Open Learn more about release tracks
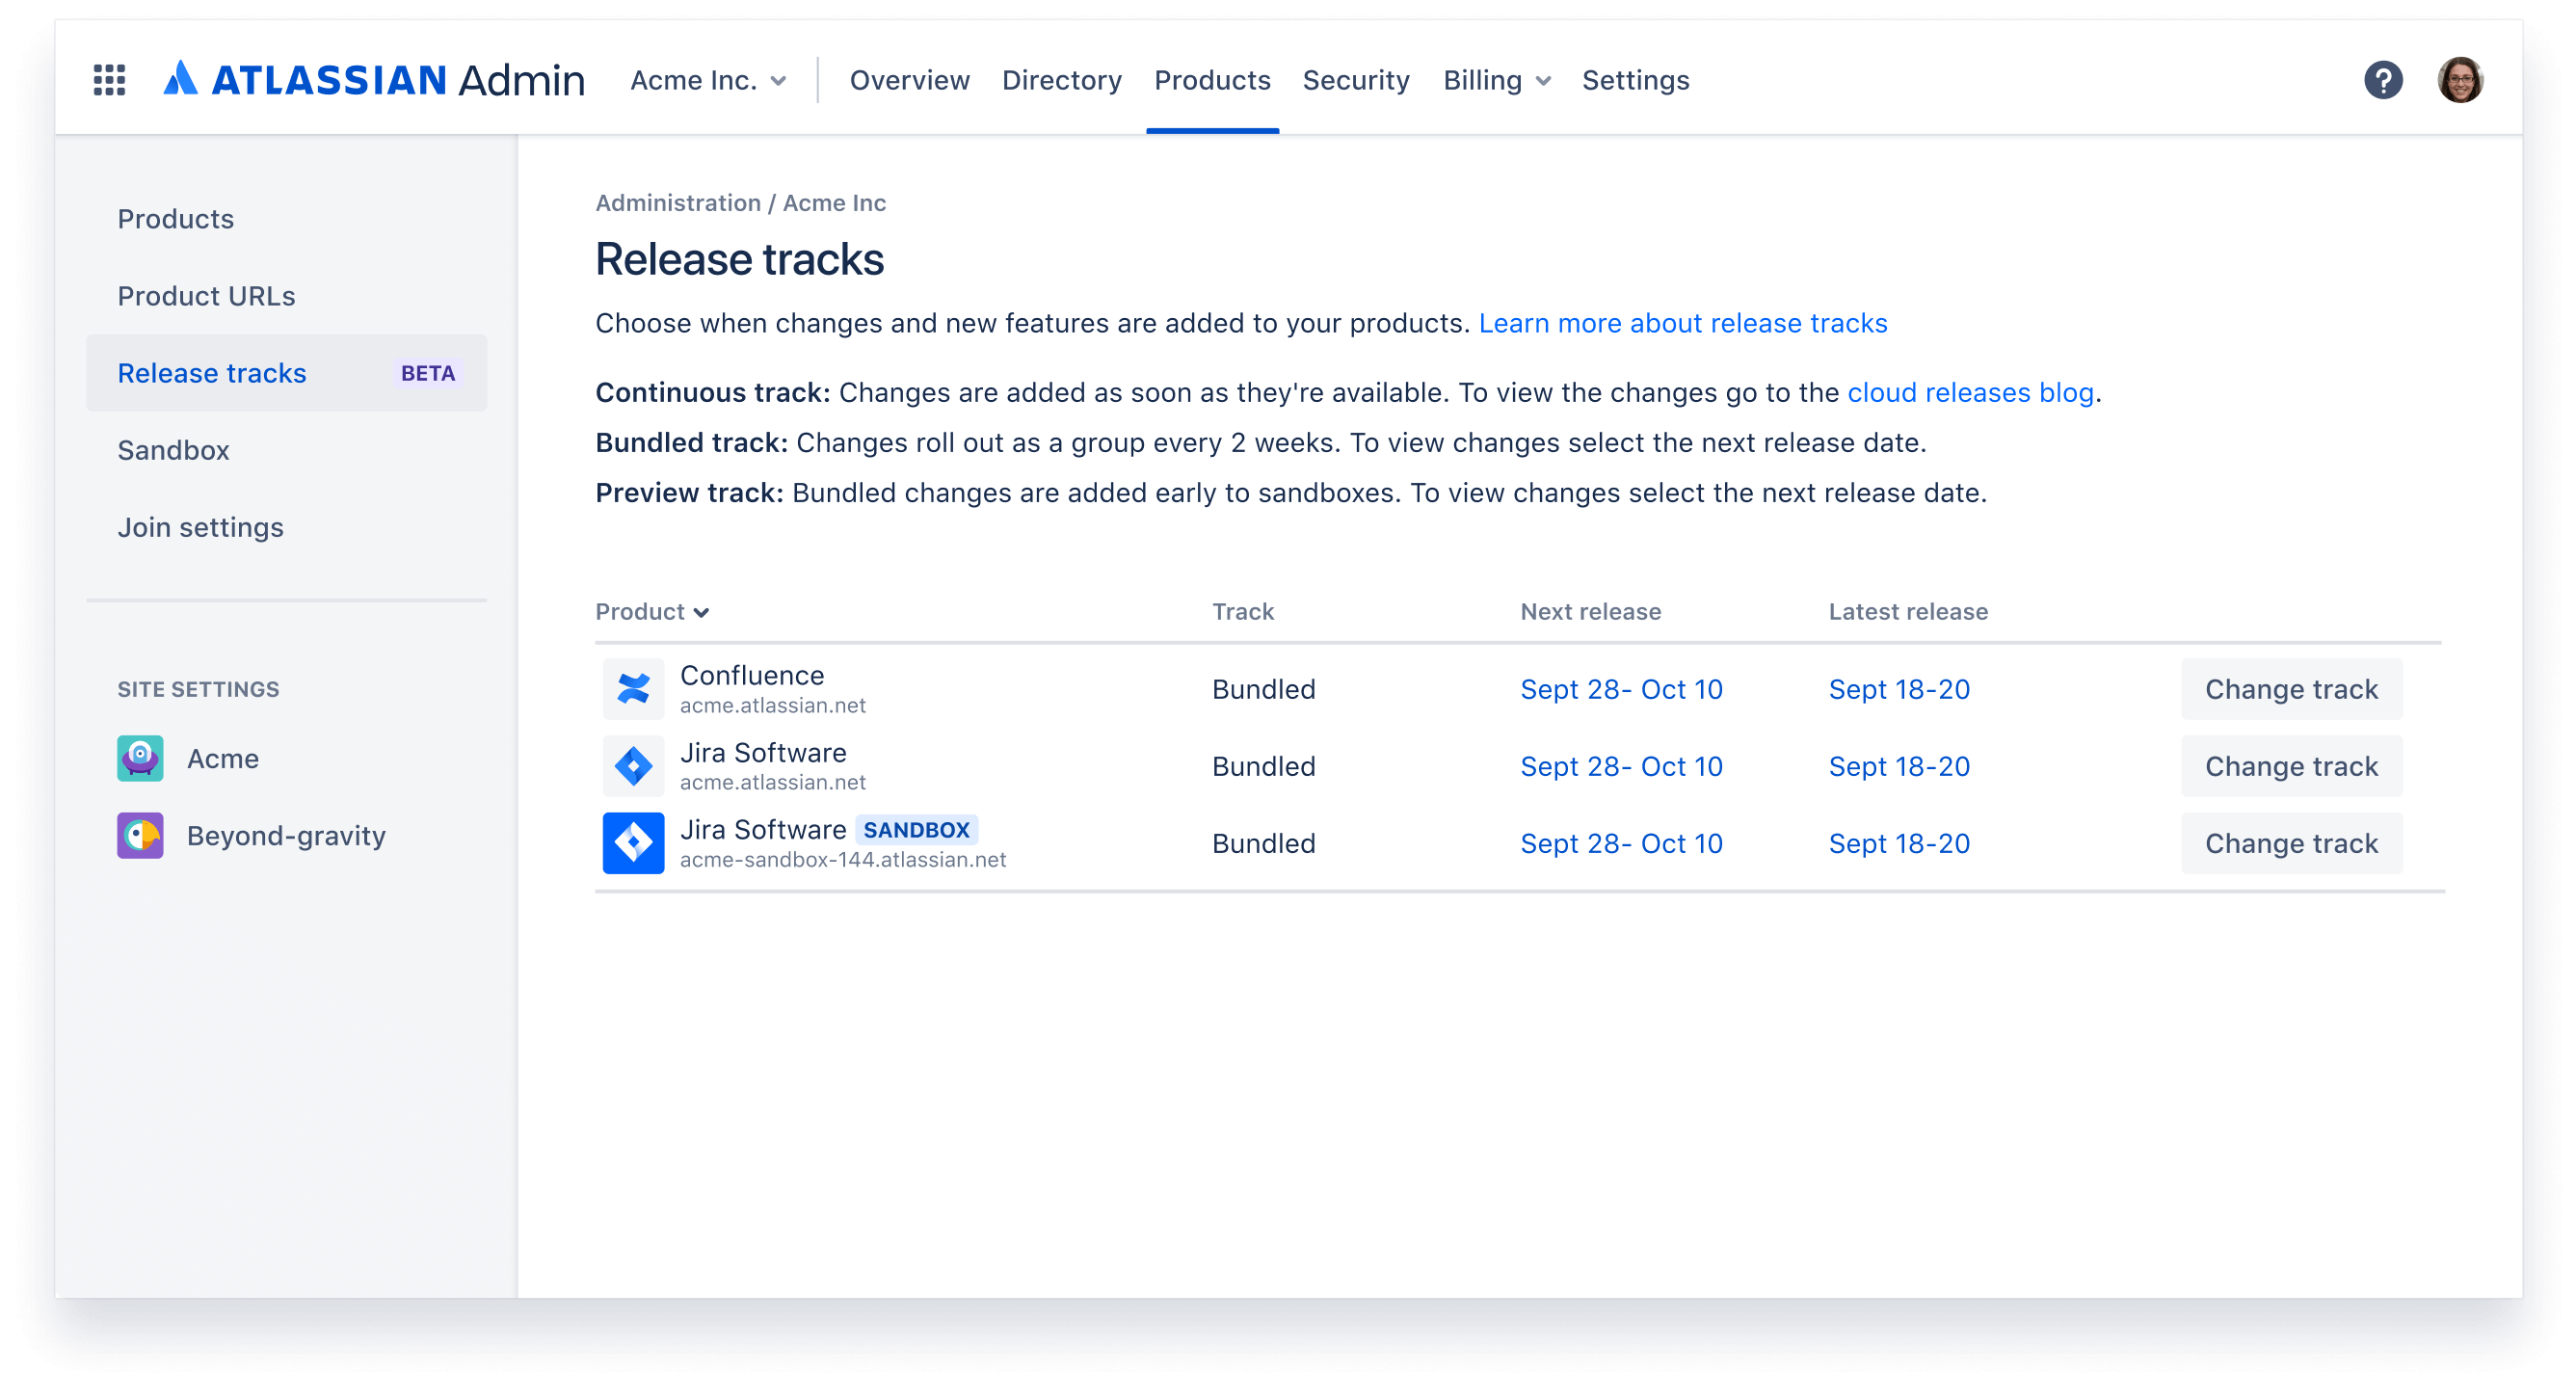This screenshot has width=2576, height=1387. [1683, 322]
